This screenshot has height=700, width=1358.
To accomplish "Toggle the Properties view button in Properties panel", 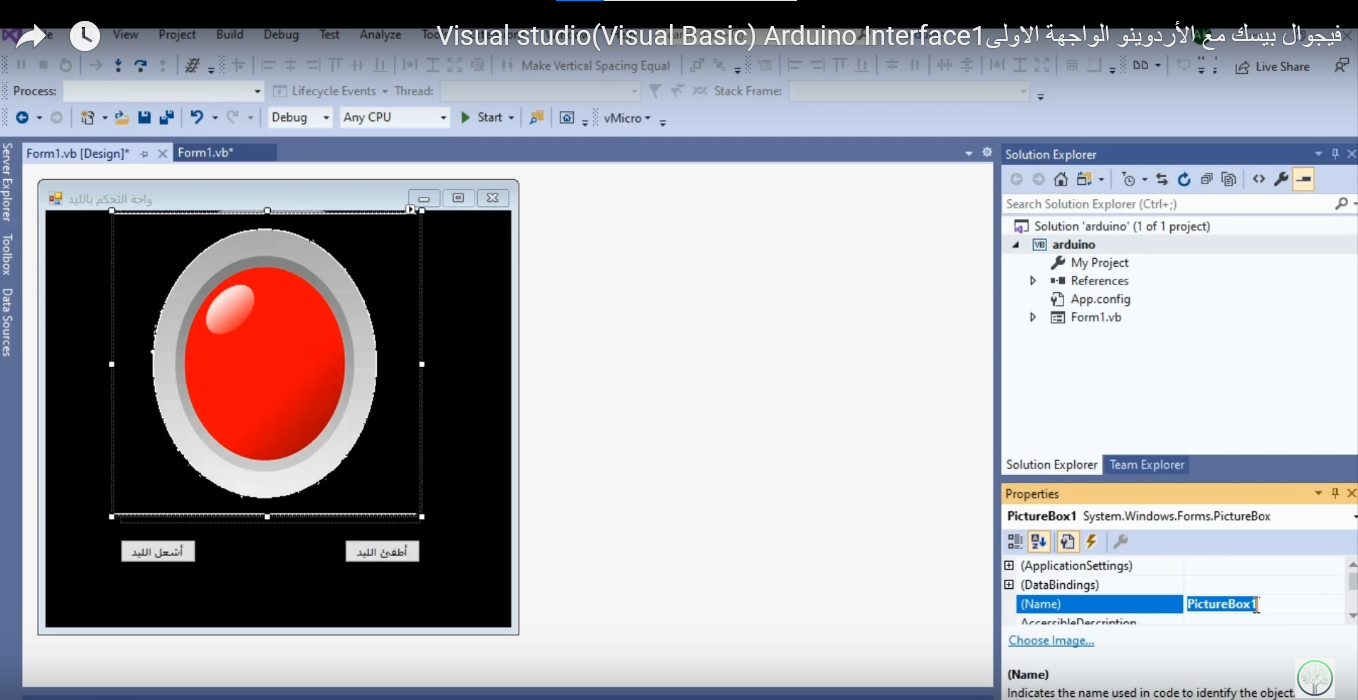I will [1066, 541].
